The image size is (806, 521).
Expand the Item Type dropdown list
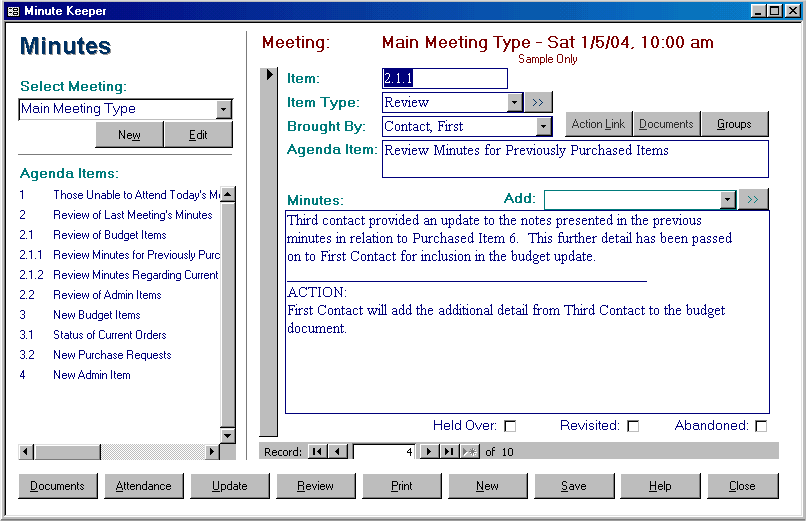(515, 102)
